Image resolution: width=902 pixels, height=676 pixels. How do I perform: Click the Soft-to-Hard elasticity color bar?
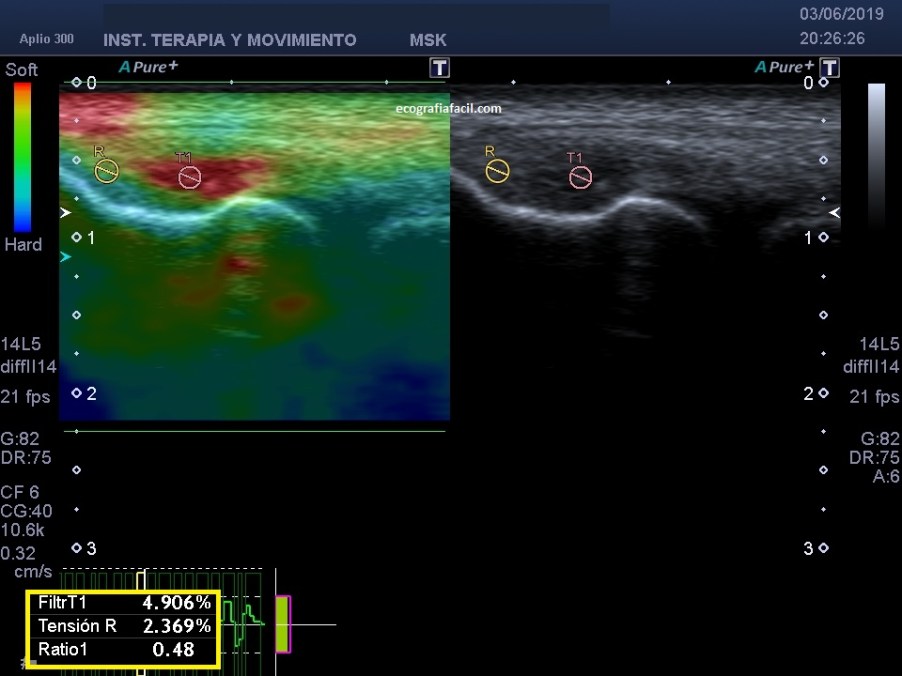[22, 157]
